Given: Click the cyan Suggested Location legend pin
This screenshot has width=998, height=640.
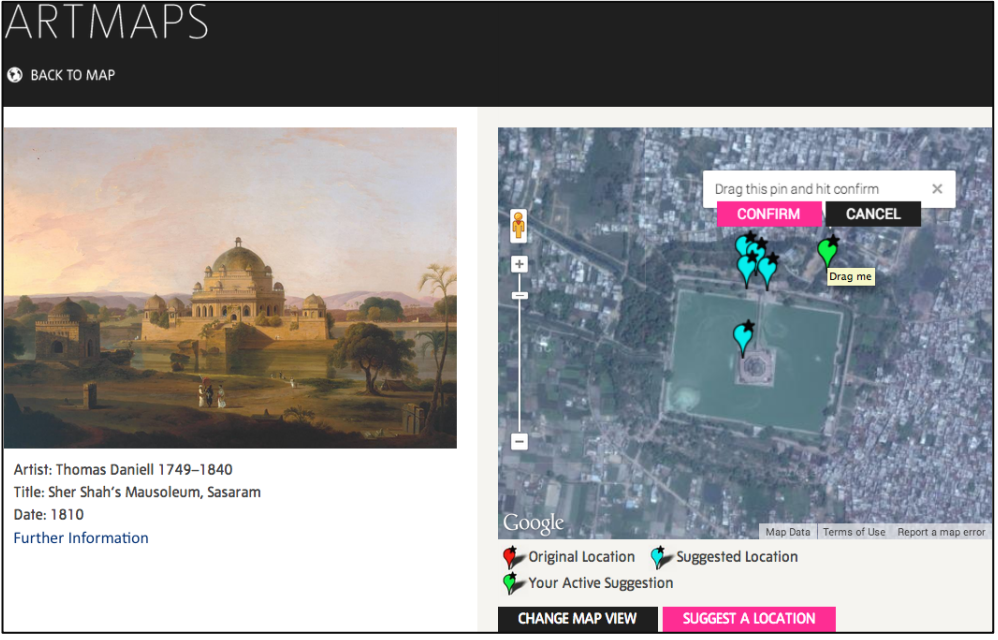Looking at the screenshot, I should click(x=659, y=557).
